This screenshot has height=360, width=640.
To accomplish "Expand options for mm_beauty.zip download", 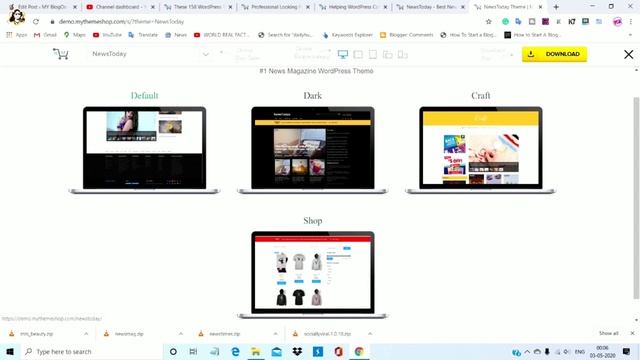I will tap(86, 333).
